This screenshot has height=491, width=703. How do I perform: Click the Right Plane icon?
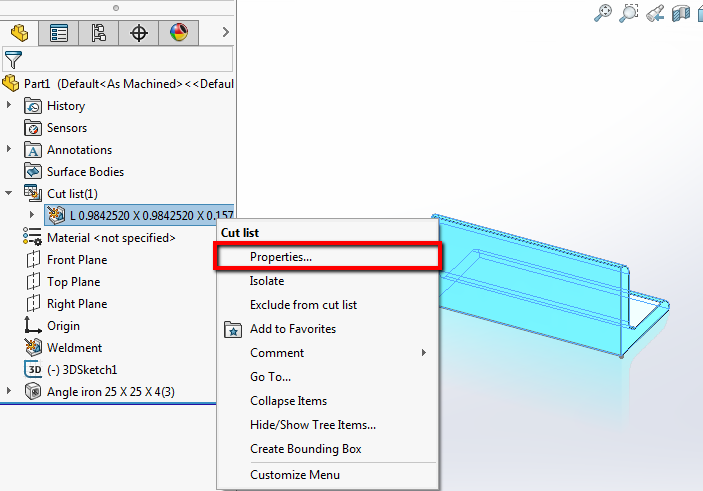[x=33, y=304]
